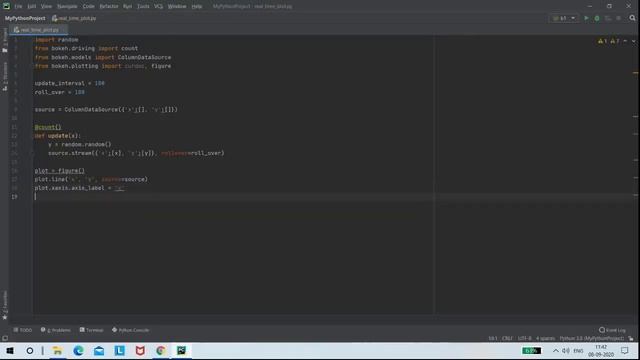Open the Favorites tool window sidebar tab

tap(5, 304)
